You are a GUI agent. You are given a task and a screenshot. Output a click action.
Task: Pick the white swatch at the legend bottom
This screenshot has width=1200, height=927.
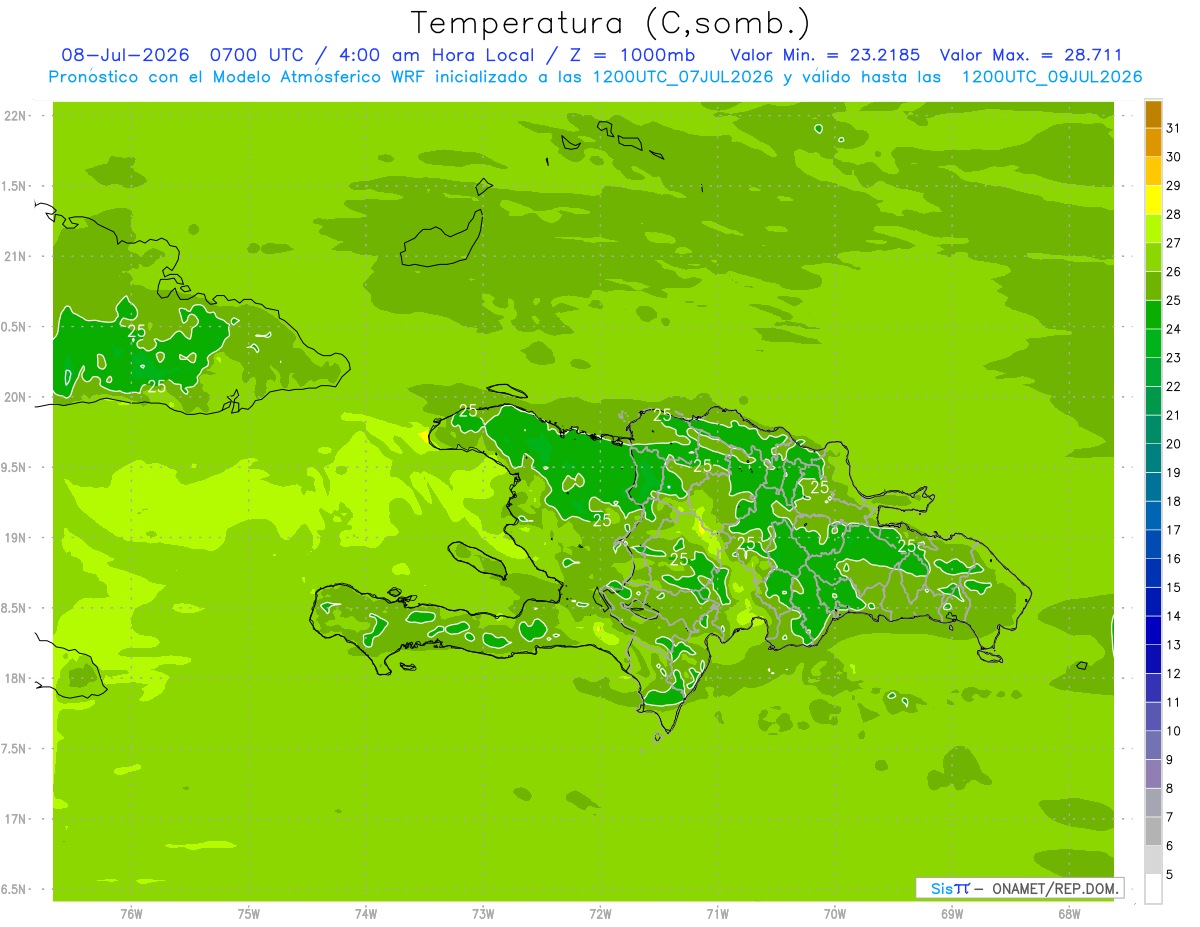(x=1153, y=889)
